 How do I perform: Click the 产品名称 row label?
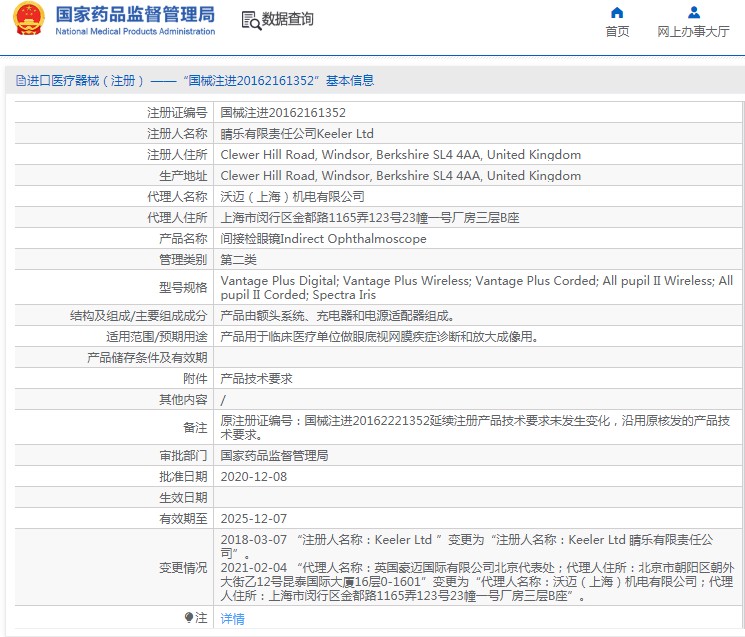point(183,238)
